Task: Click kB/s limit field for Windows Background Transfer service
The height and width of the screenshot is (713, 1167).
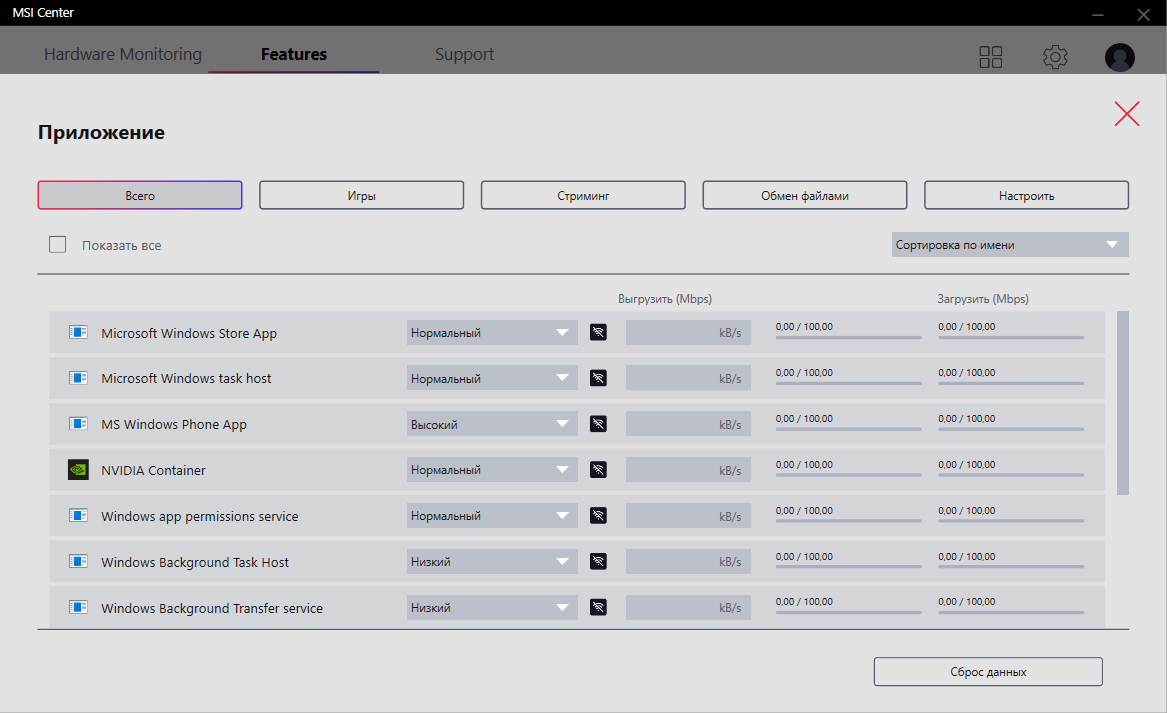Action: [x=688, y=607]
